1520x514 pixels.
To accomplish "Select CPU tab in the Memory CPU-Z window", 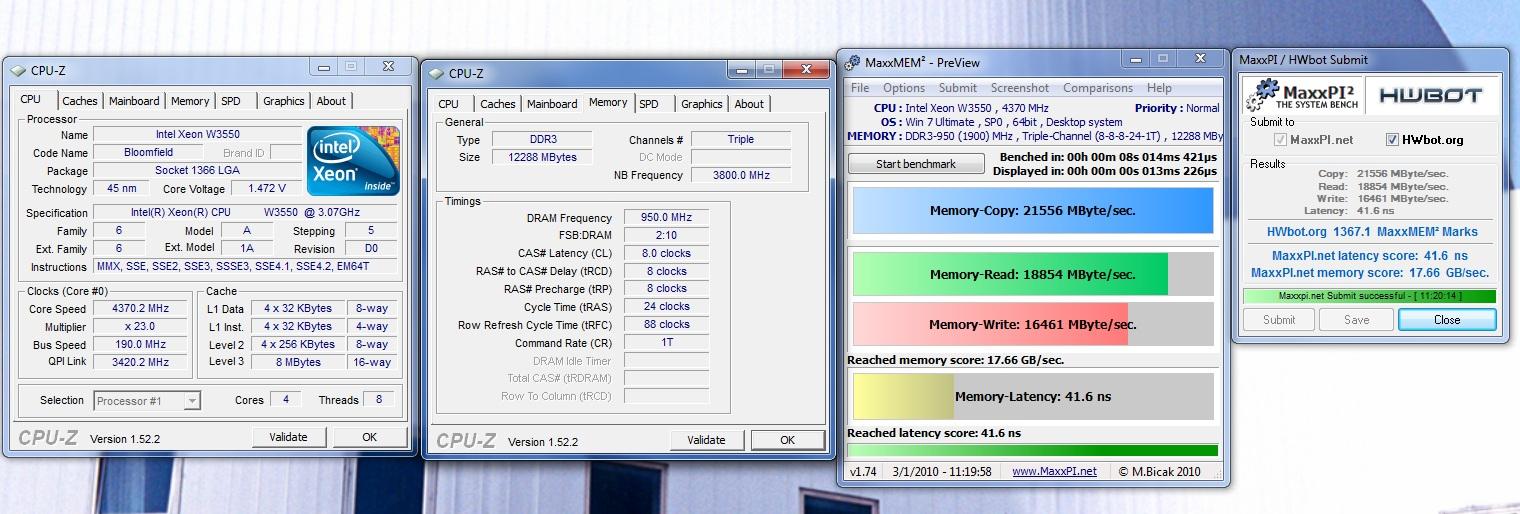I will 449,104.
